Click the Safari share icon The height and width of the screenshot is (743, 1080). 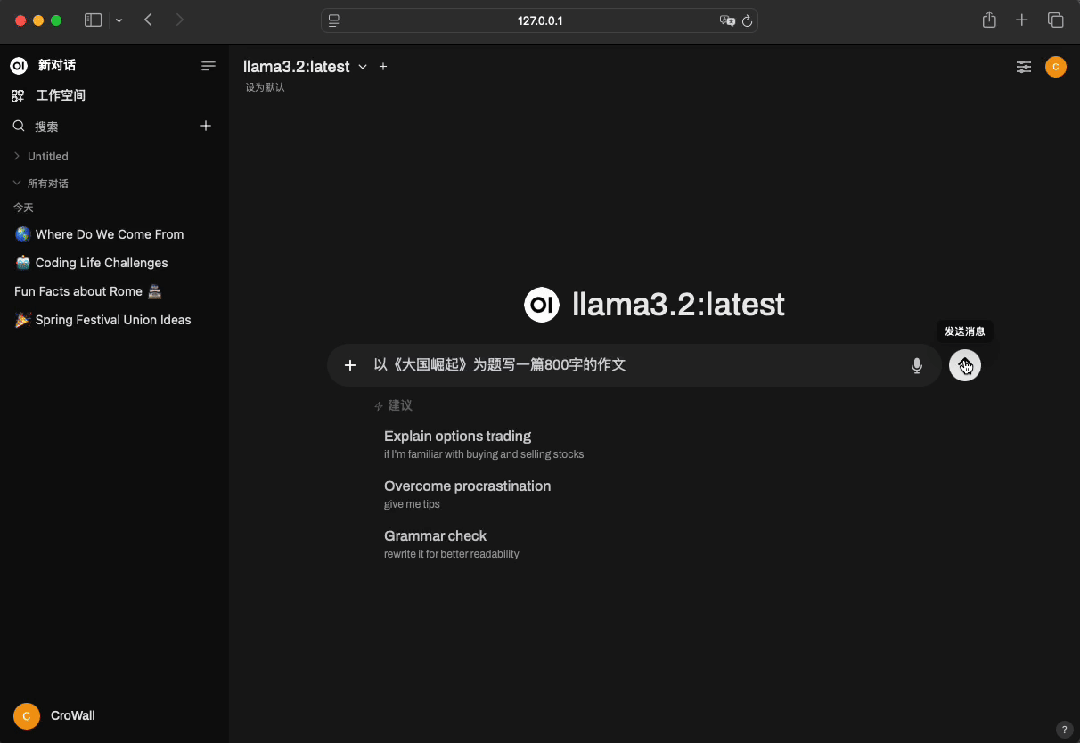(x=989, y=20)
